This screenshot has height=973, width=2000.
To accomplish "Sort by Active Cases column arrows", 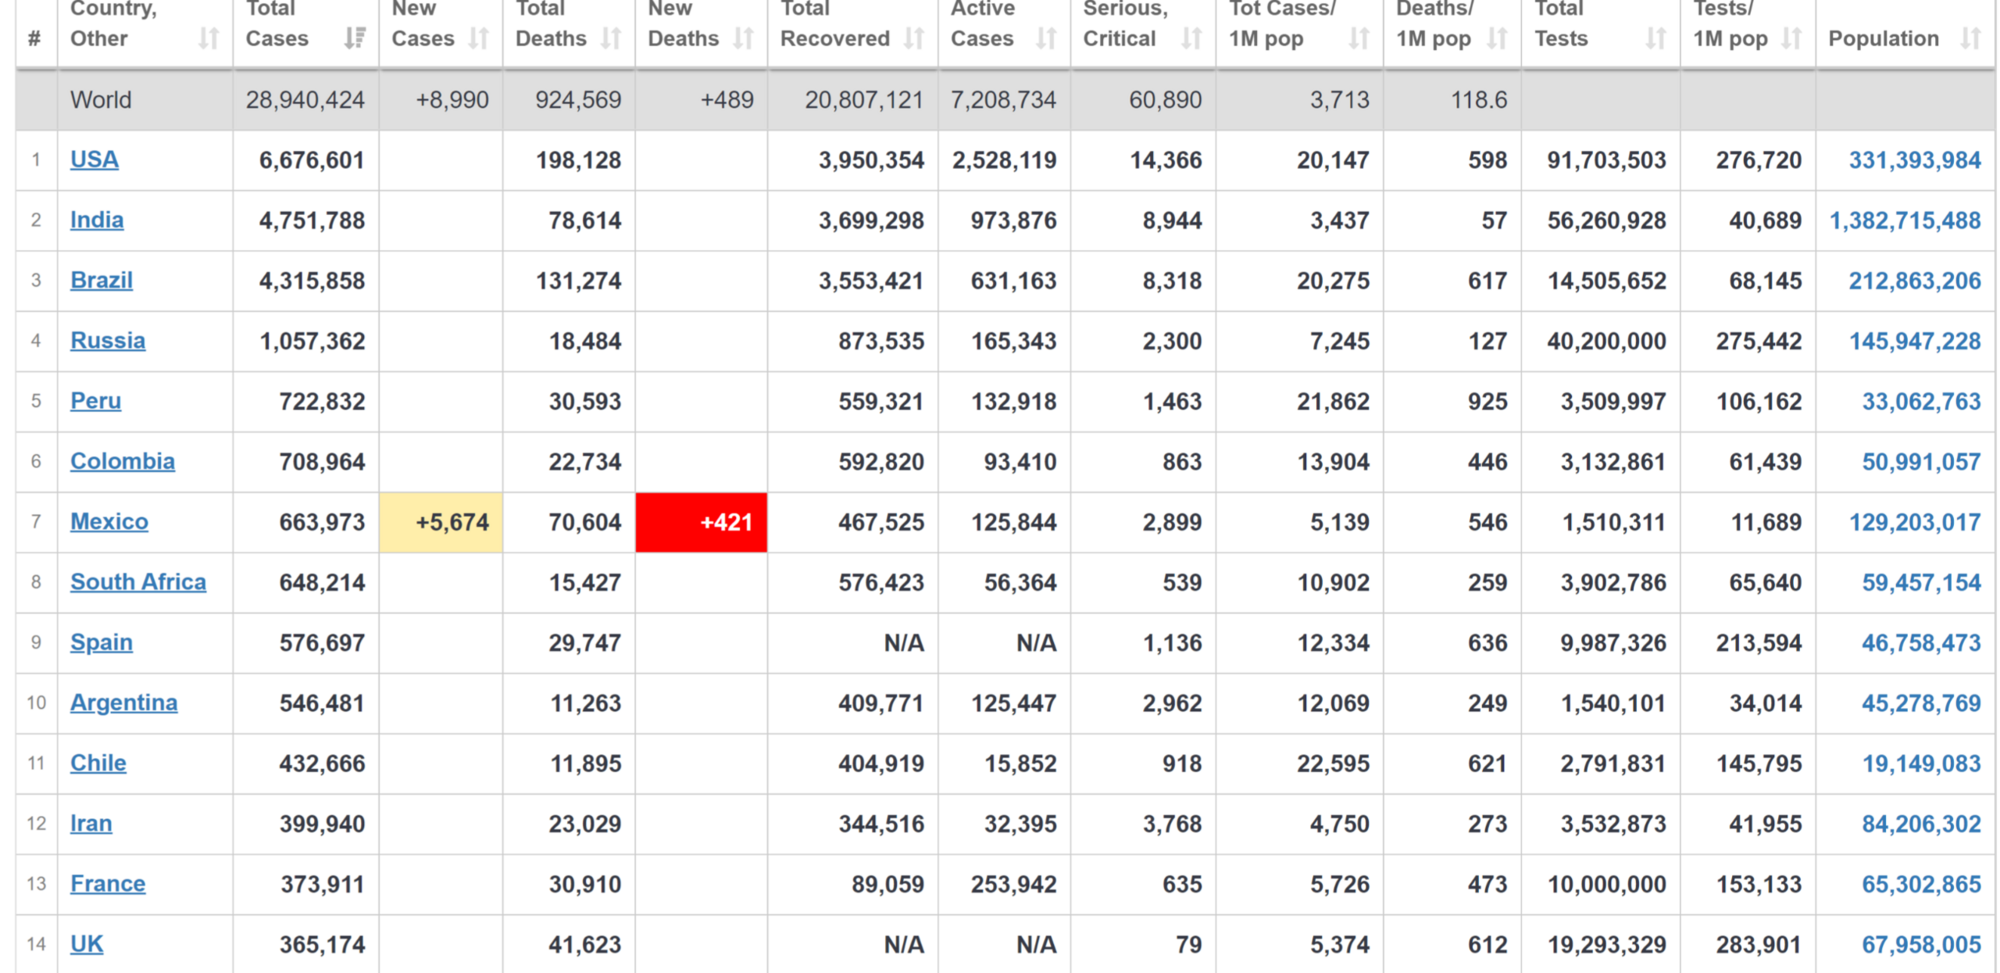I will pyautogui.click(x=1046, y=39).
